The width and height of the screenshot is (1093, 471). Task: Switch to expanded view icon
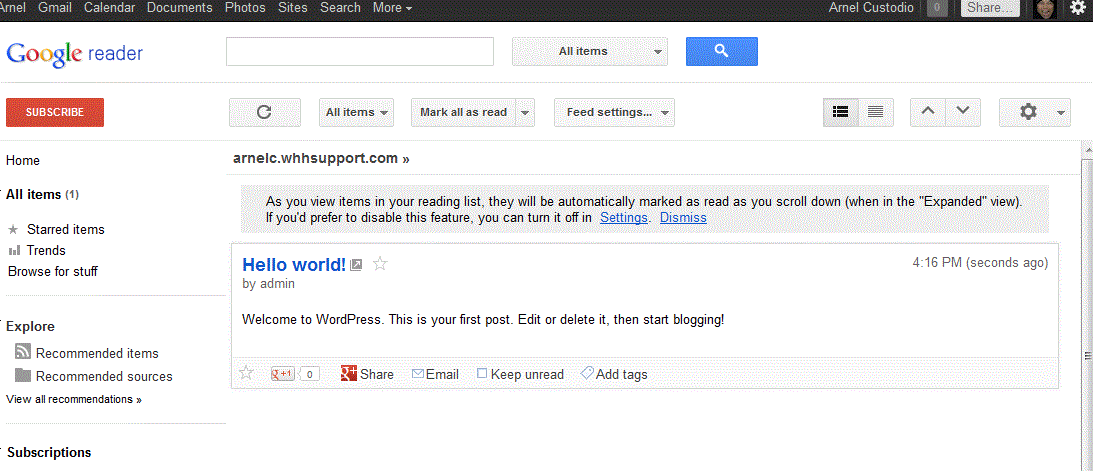[x=841, y=112]
